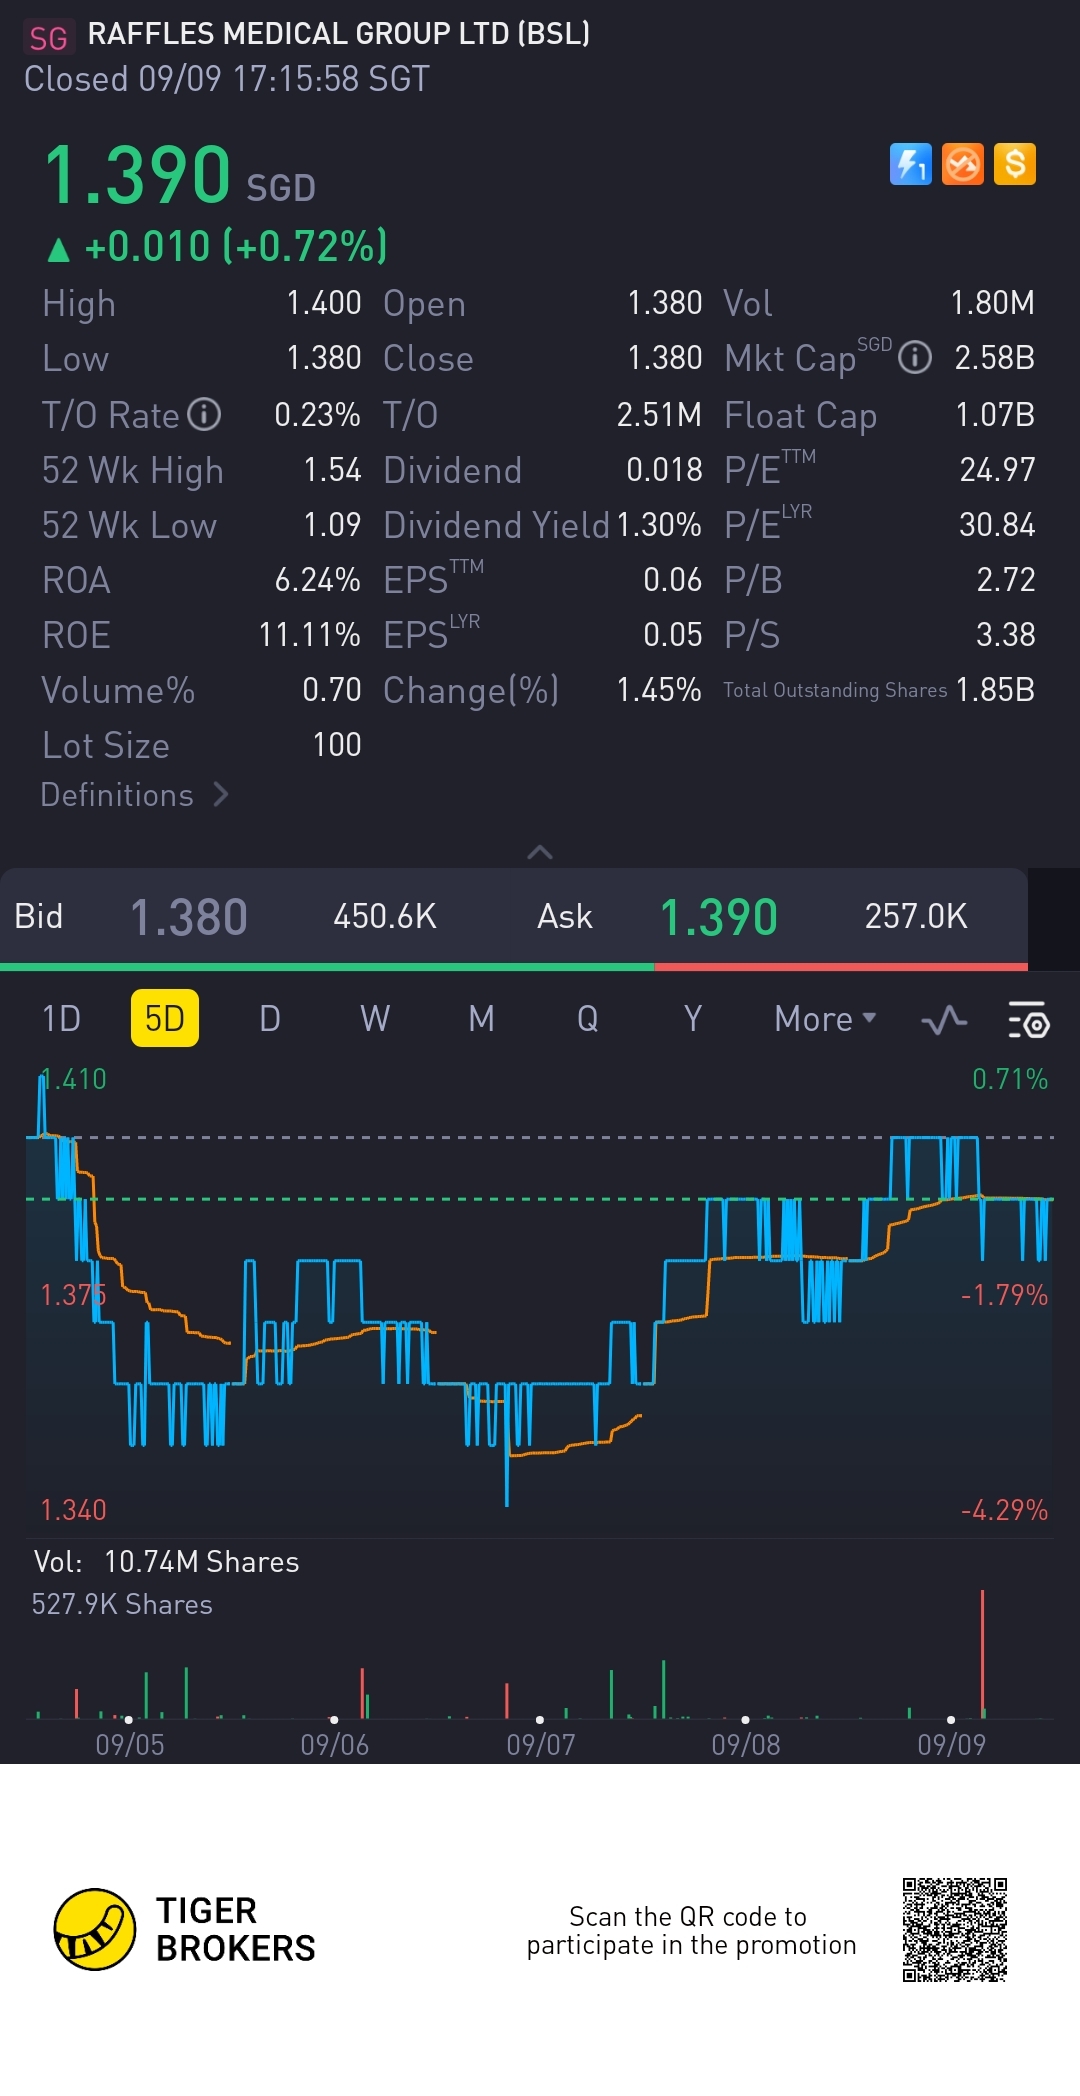Collapse the stats panel with the up chevron
1080x2096 pixels.
(540, 852)
